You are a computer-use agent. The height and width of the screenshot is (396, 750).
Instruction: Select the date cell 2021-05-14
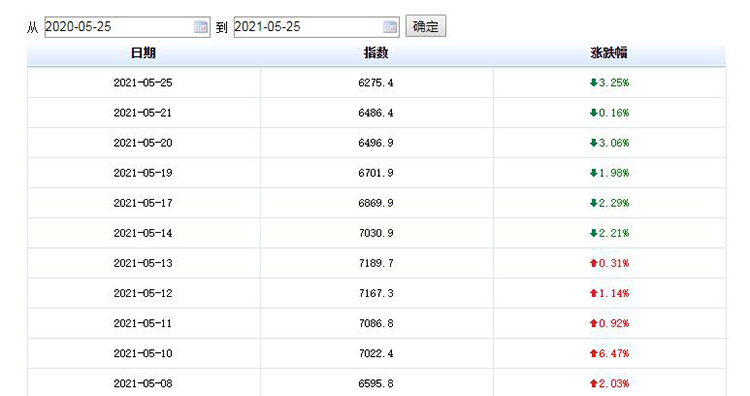[143, 233]
